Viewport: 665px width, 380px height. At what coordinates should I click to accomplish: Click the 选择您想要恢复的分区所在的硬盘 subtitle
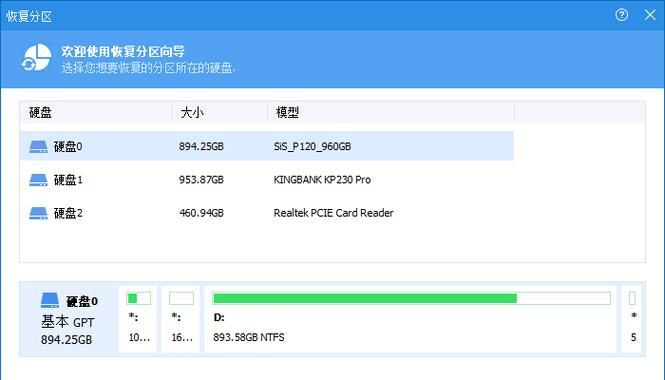[148, 68]
